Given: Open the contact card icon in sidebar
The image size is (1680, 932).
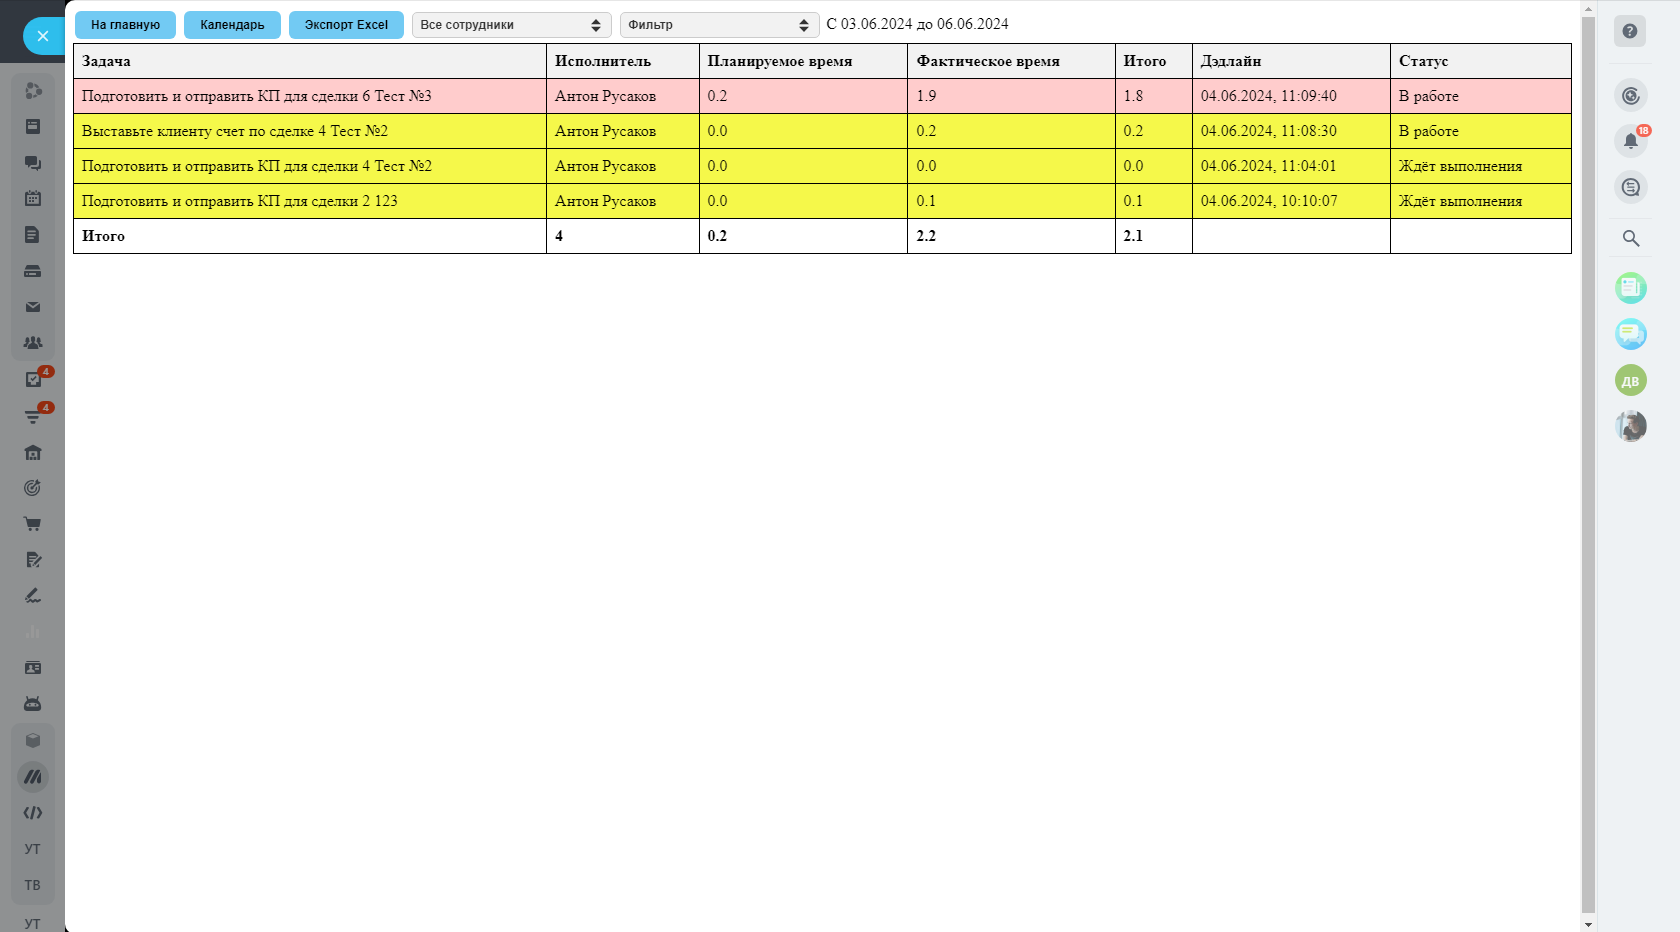Looking at the screenshot, I should point(33,668).
